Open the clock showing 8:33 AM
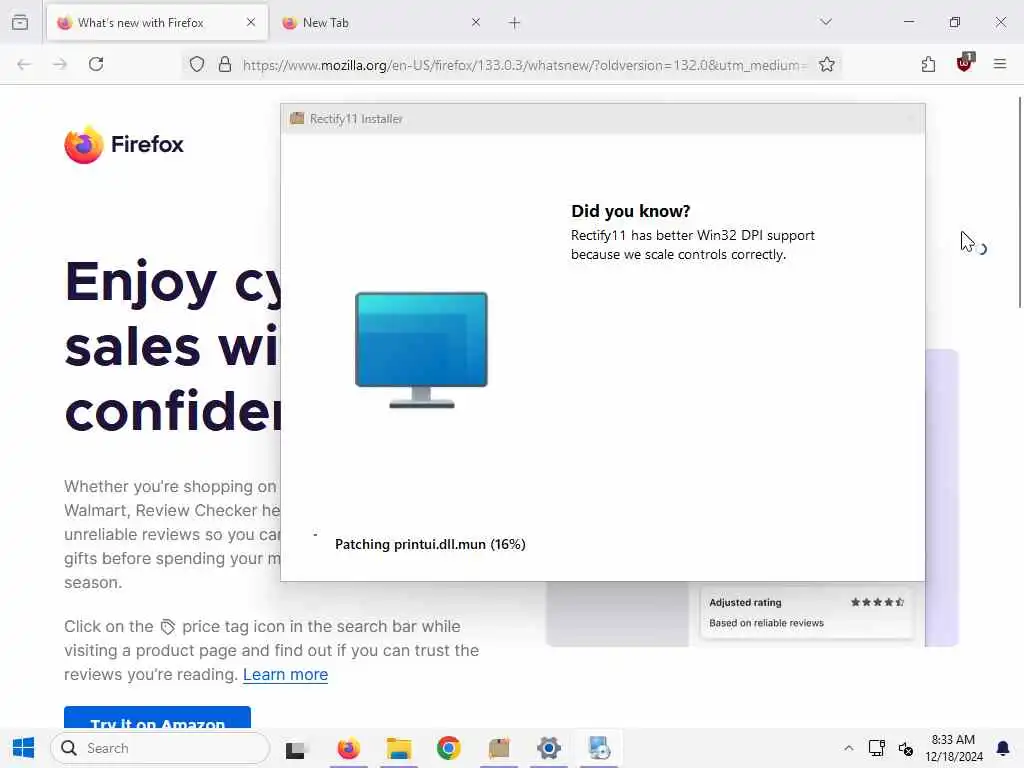The height and width of the screenshot is (768, 1024). point(953,748)
